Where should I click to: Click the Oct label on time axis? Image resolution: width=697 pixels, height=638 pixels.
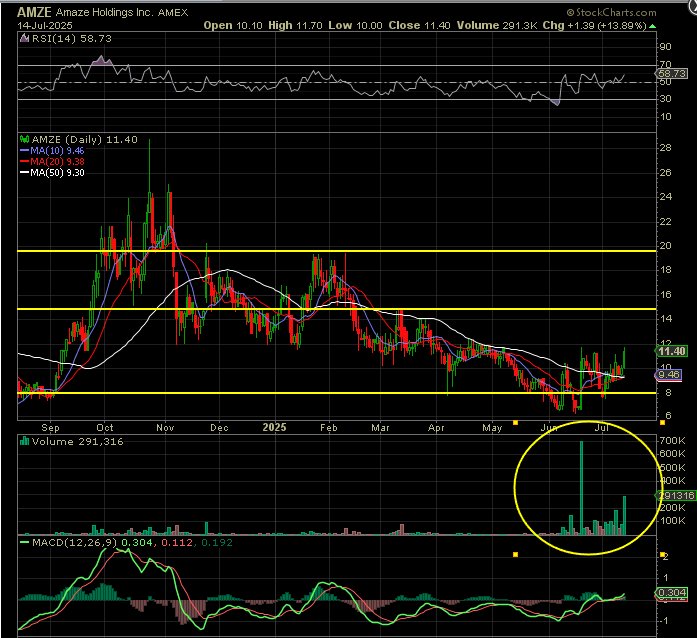pyautogui.click(x=105, y=428)
